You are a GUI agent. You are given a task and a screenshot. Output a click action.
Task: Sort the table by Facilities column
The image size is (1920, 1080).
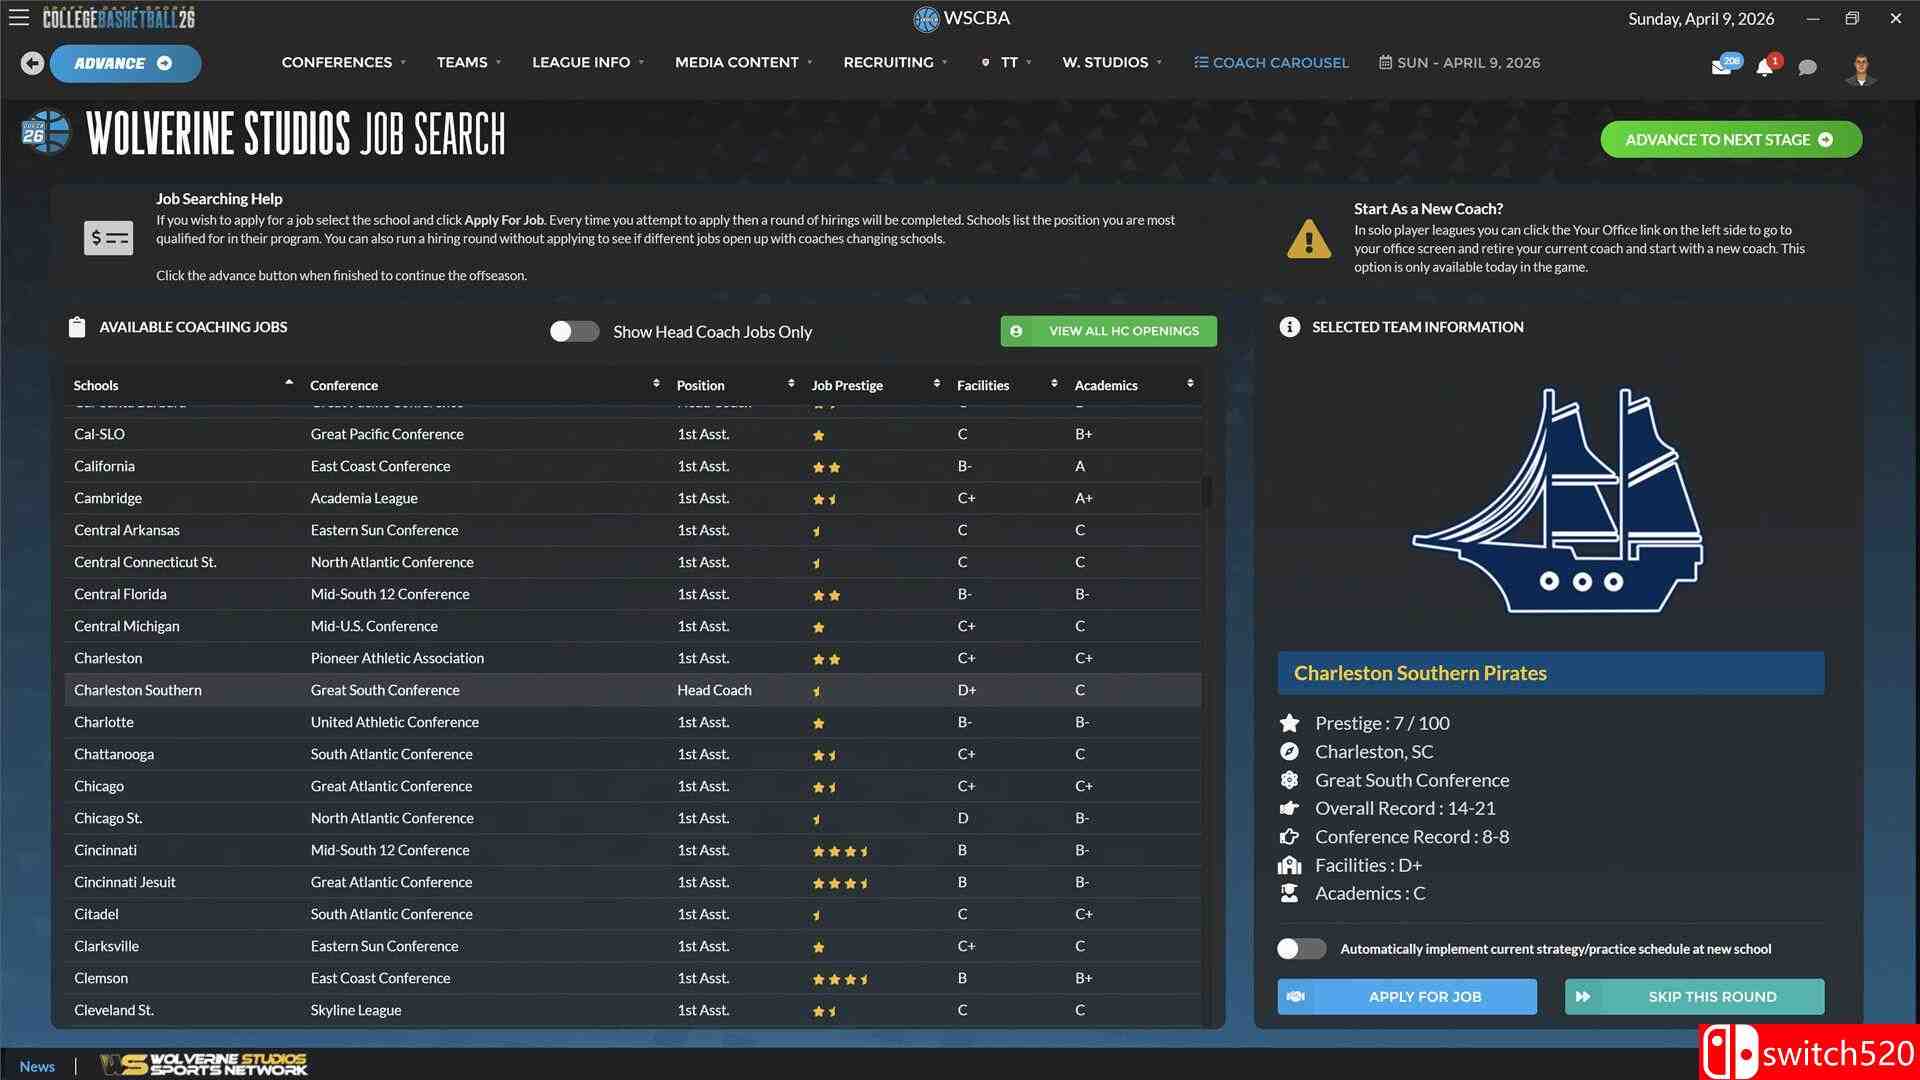(x=1006, y=385)
